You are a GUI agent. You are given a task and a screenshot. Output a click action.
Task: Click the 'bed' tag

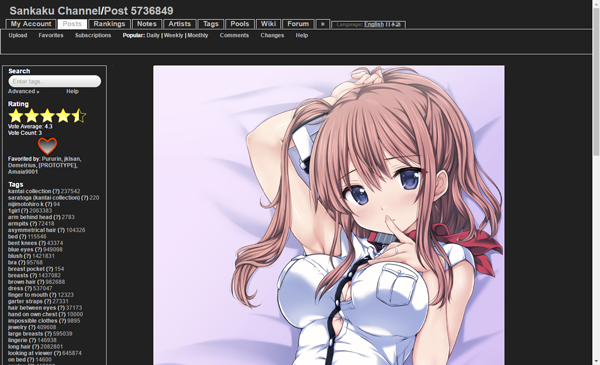(13, 237)
